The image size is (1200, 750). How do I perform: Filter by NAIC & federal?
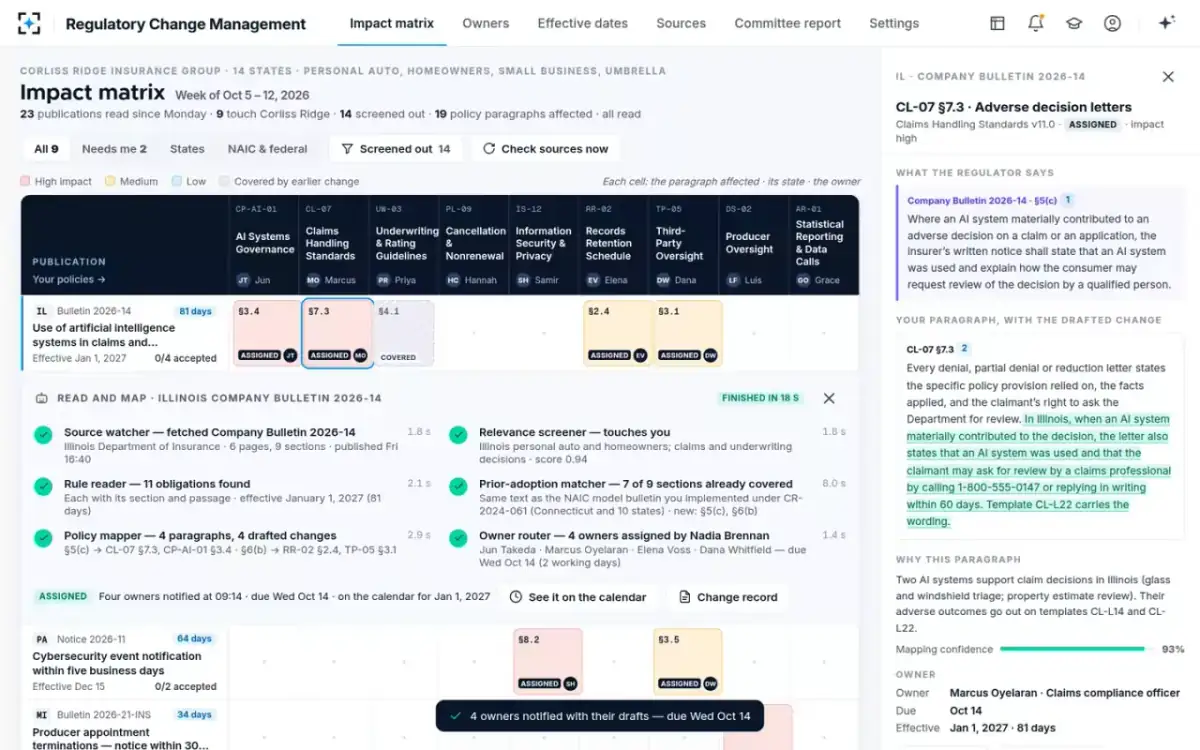click(x=267, y=149)
